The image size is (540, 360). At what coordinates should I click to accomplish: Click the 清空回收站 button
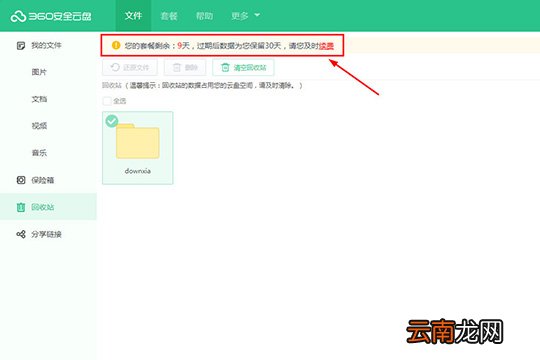click(243, 68)
